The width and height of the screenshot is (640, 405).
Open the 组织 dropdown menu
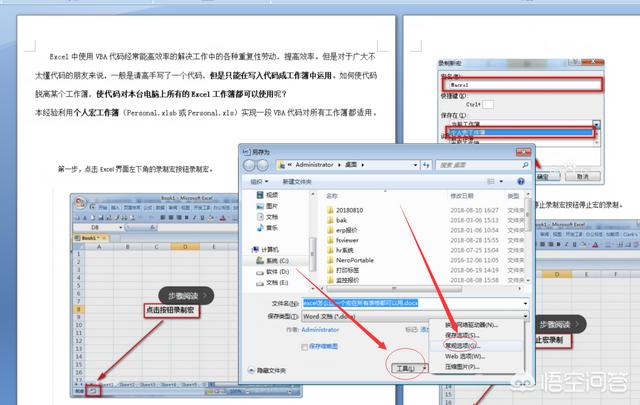(x=259, y=181)
